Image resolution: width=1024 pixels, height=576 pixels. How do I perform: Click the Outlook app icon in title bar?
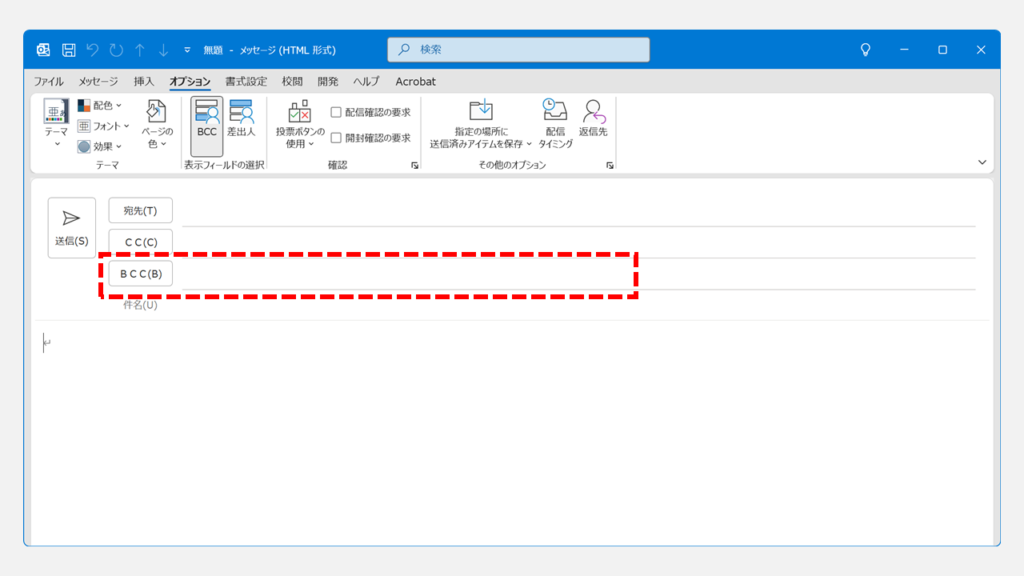pyautogui.click(x=43, y=50)
